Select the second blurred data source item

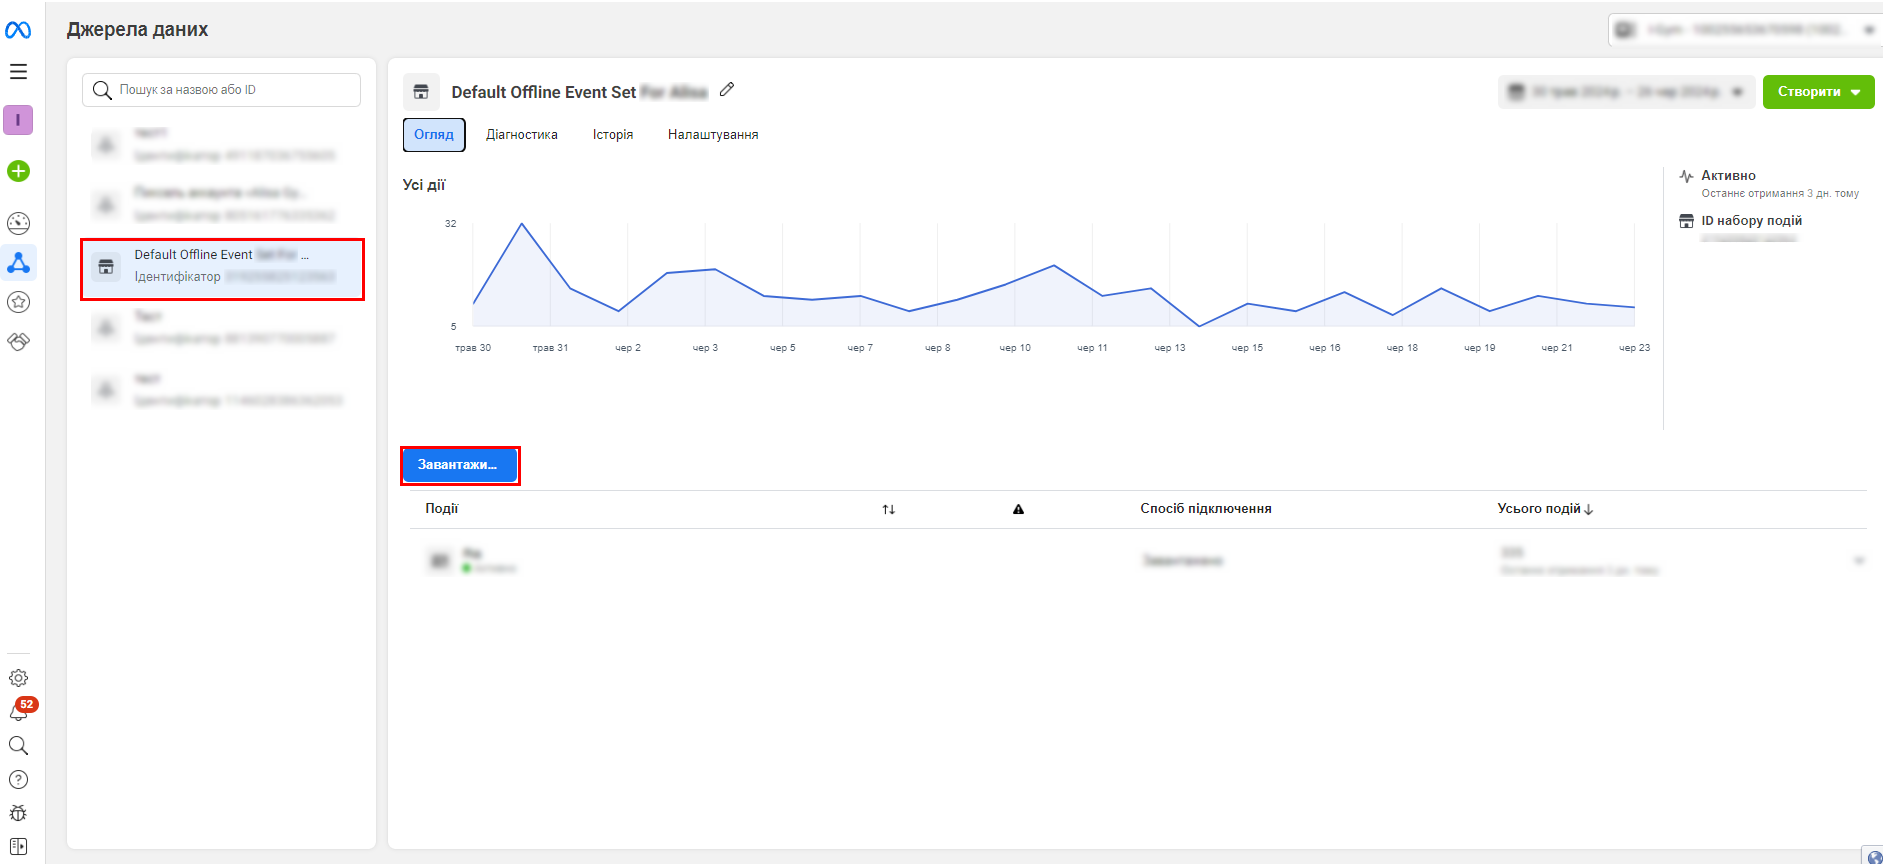coord(222,204)
